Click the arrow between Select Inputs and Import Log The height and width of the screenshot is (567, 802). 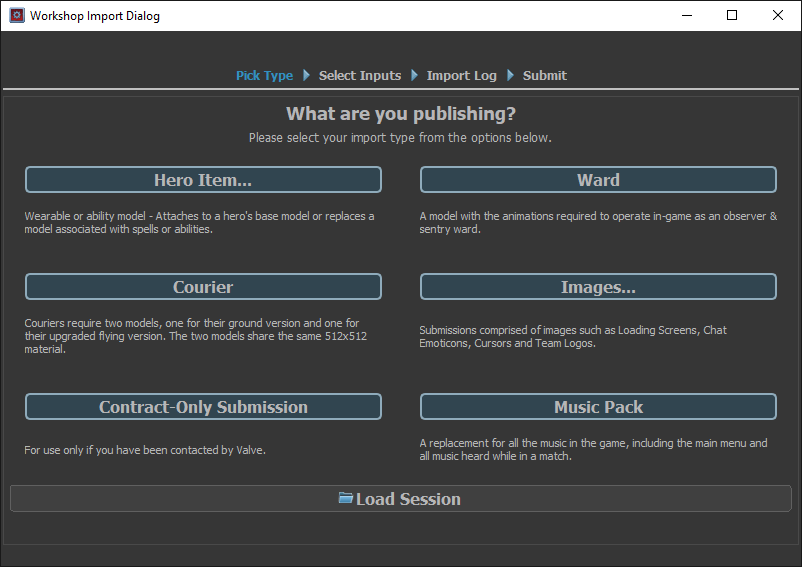[x=414, y=75]
